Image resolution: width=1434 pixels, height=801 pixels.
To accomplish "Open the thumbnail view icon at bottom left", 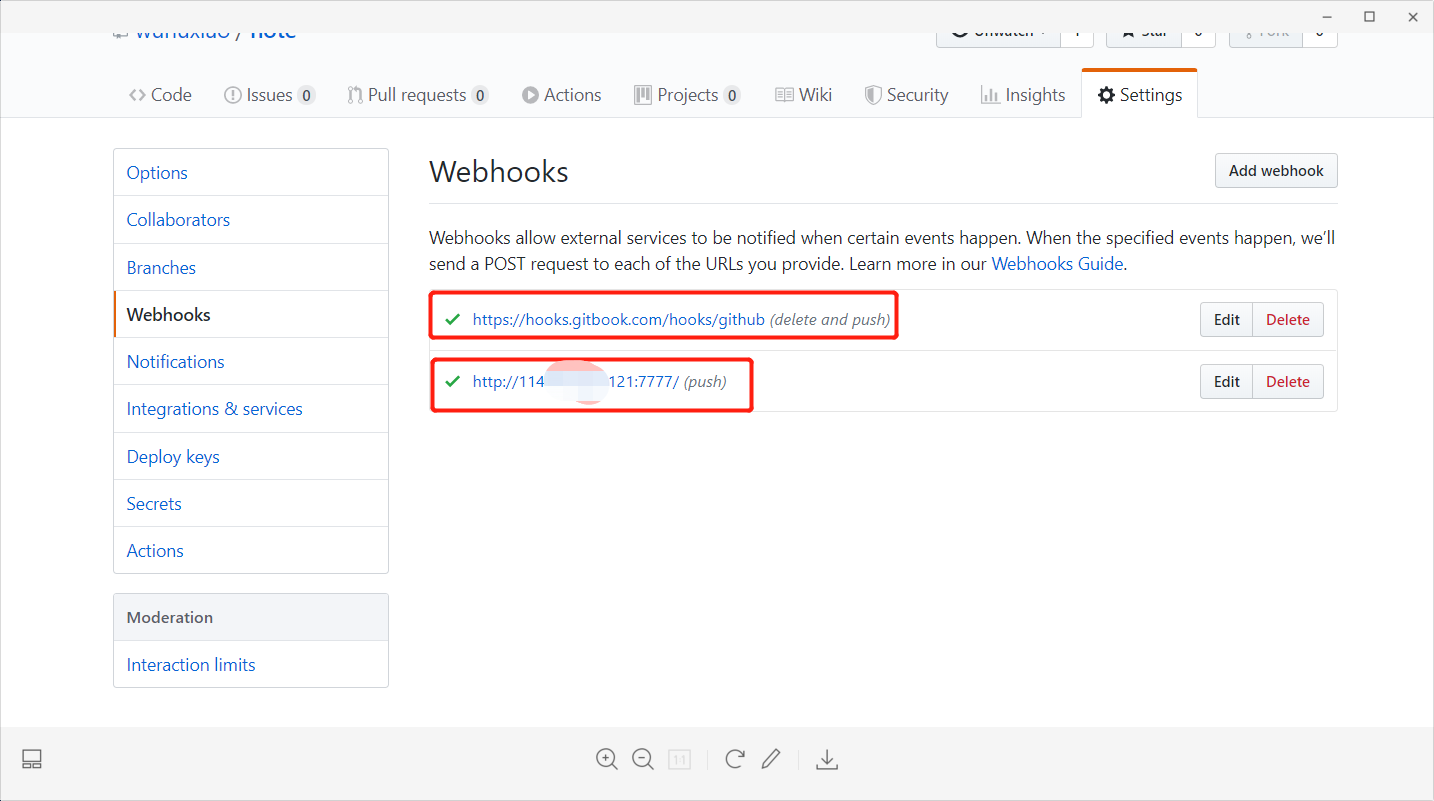I will [x=32, y=759].
